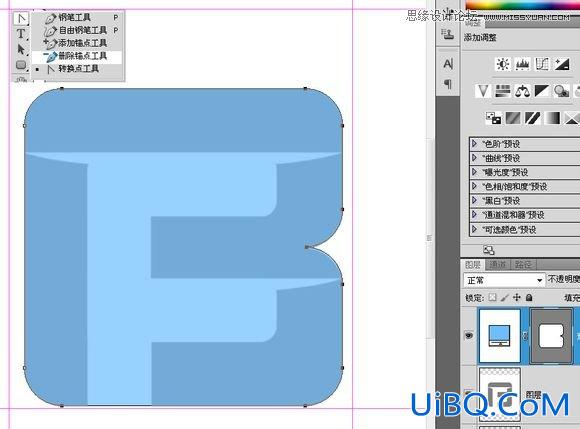Screen dimensions: 580x429
Task: Hide the selected shape layer eye icon
Action: coord(469,336)
